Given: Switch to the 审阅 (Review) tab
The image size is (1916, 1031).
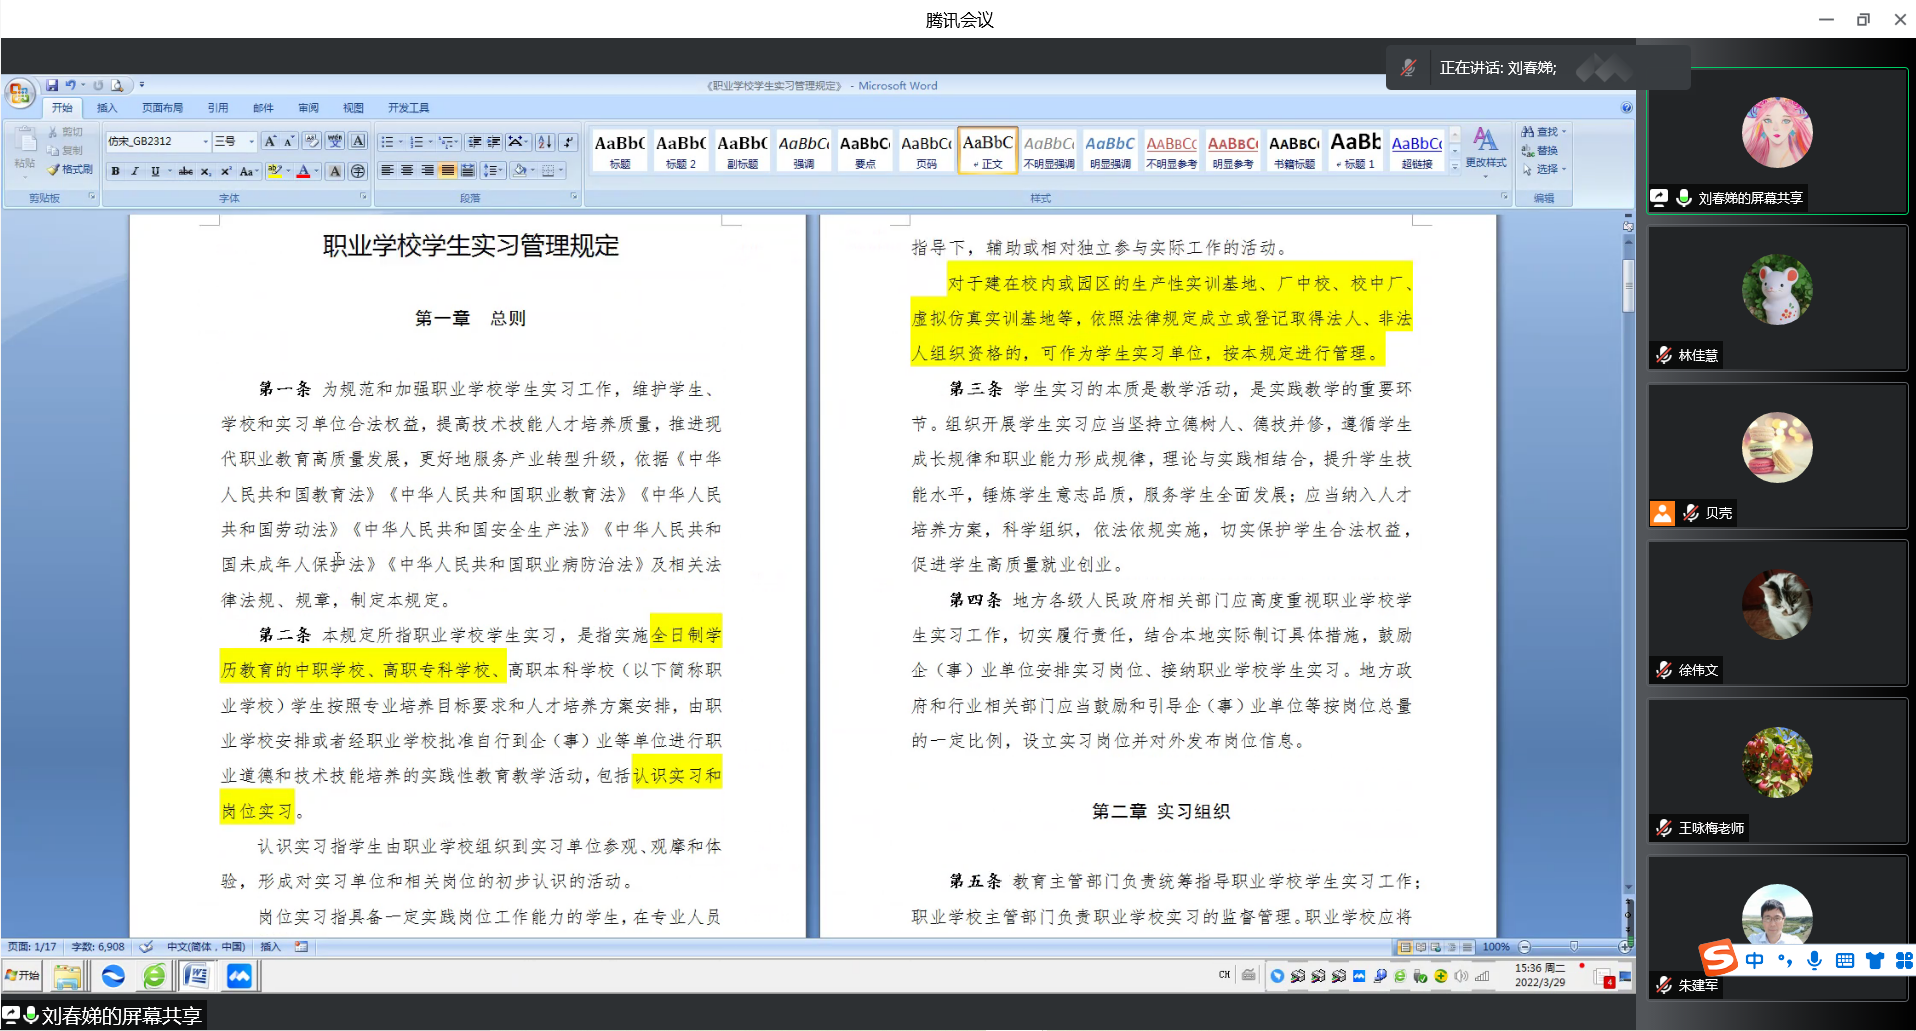Looking at the screenshot, I should tap(308, 108).
